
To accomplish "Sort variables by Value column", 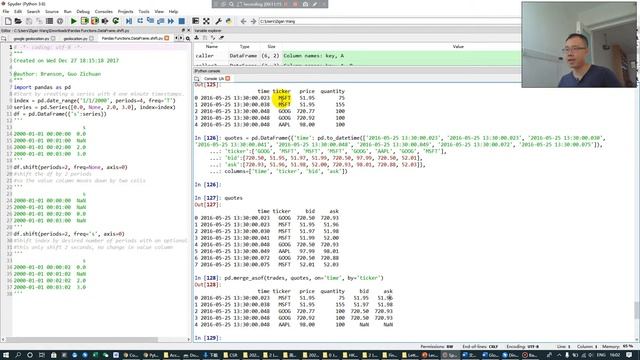I will [458, 47].
